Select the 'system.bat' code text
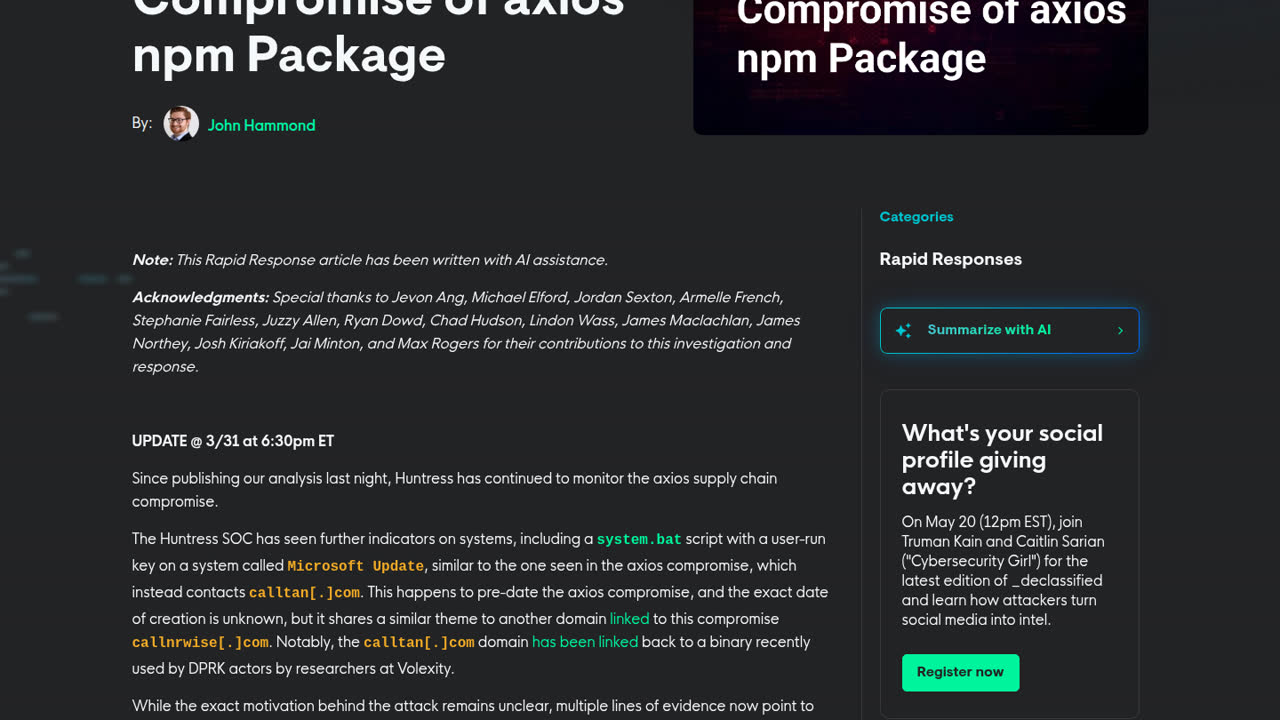This screenshot has width=1280, height=720. pyautogui.click(x=639, y=540)
